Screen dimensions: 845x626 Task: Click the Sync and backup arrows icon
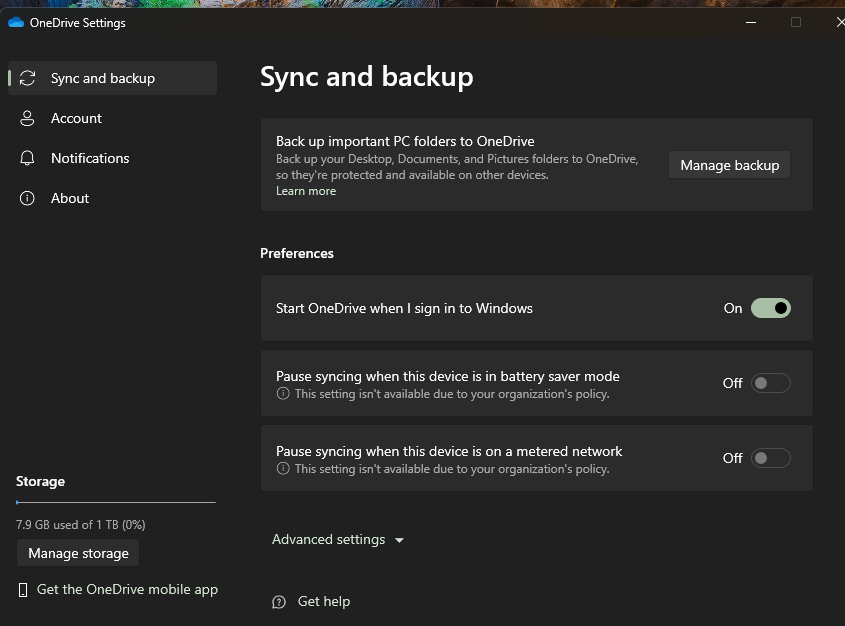[28, 78]
